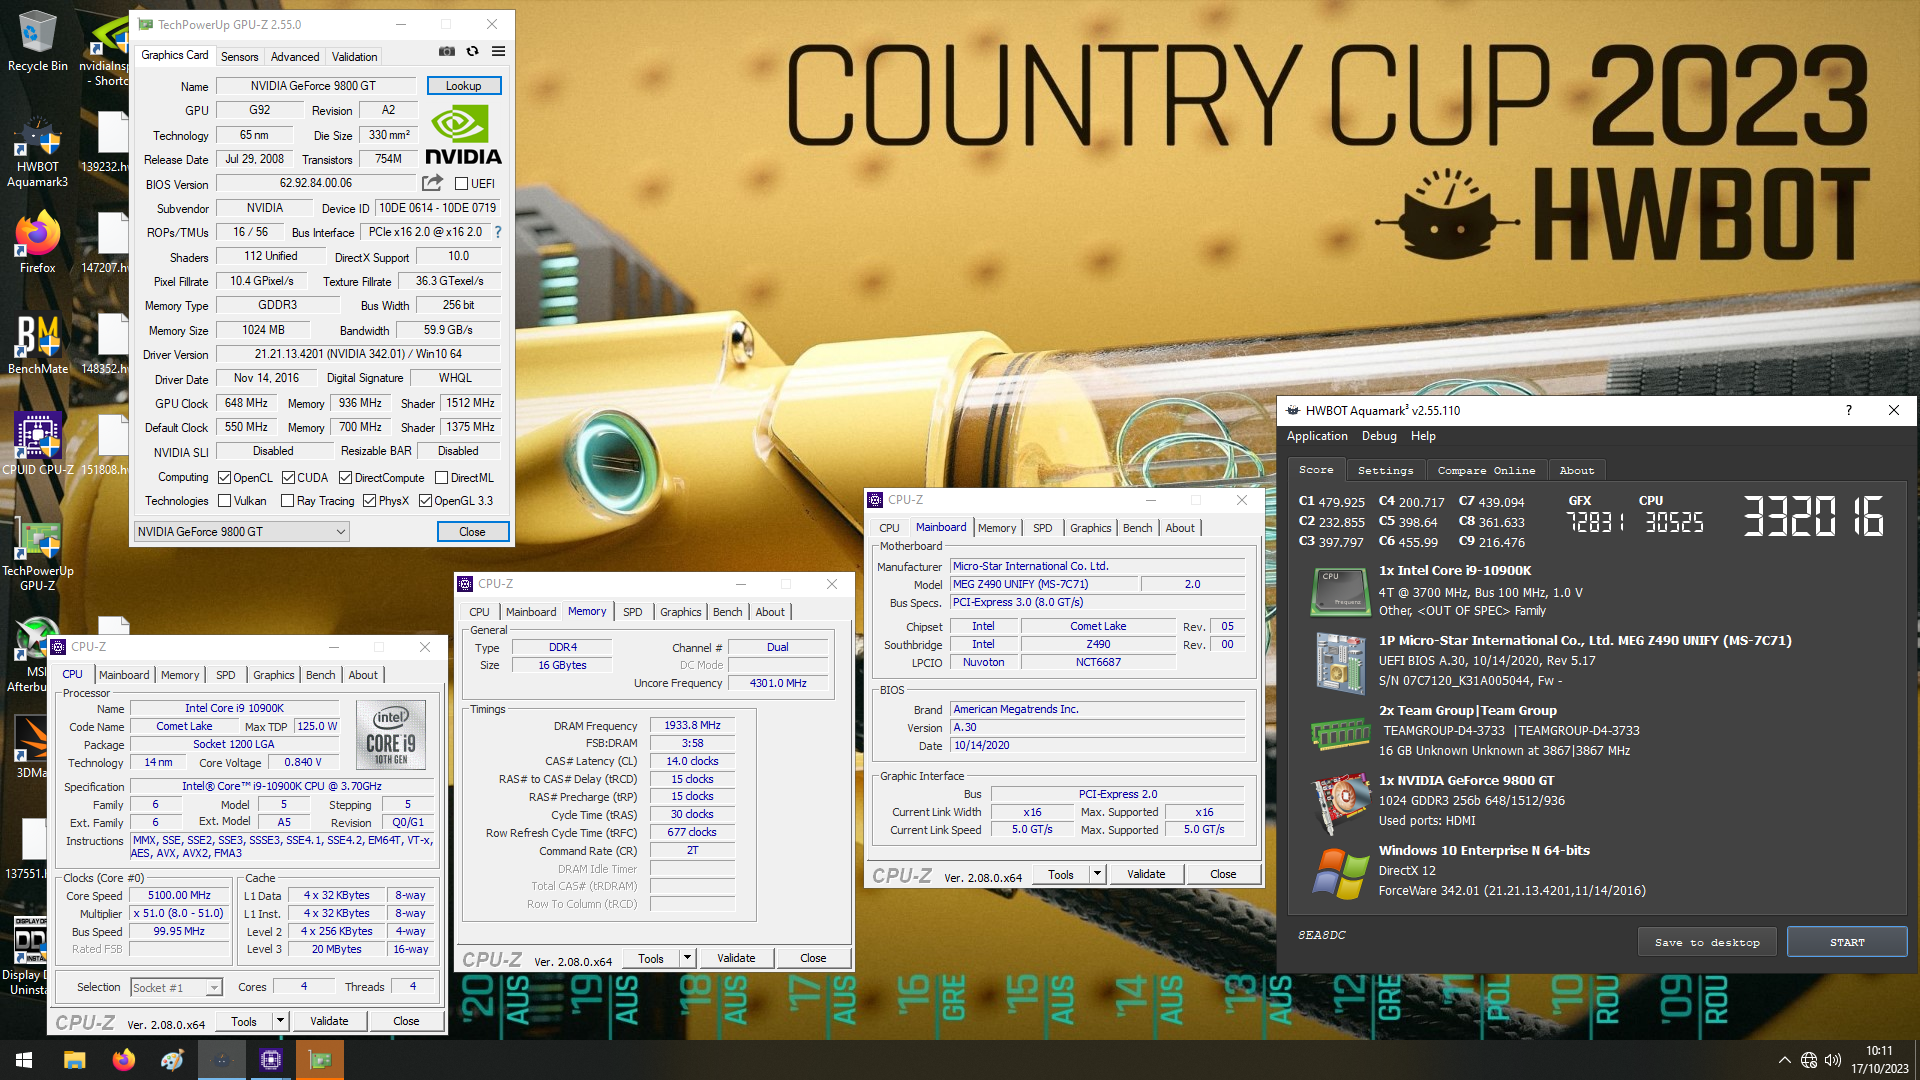
Task: Click Windows logo icon in Aquamark
Action: coord(1339,872)
